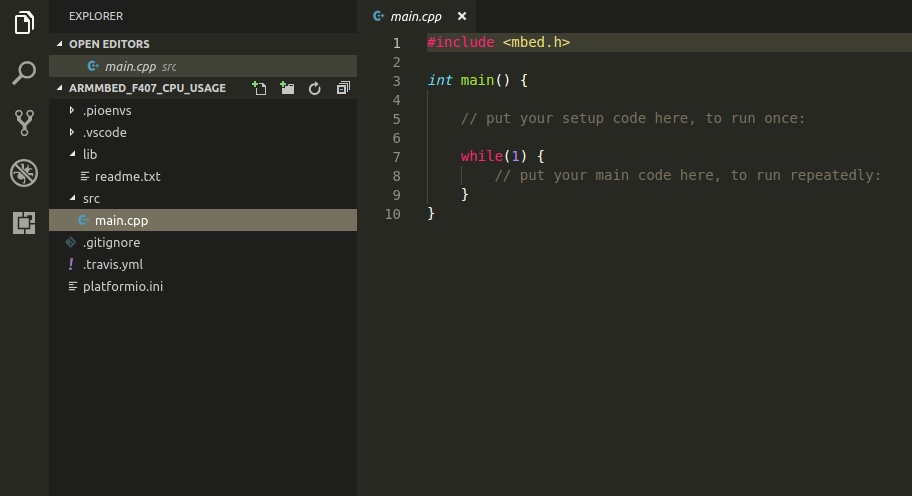Click line number 3 in gutter
This screenshot has width=912, height=496.
[x=397, y=81]
